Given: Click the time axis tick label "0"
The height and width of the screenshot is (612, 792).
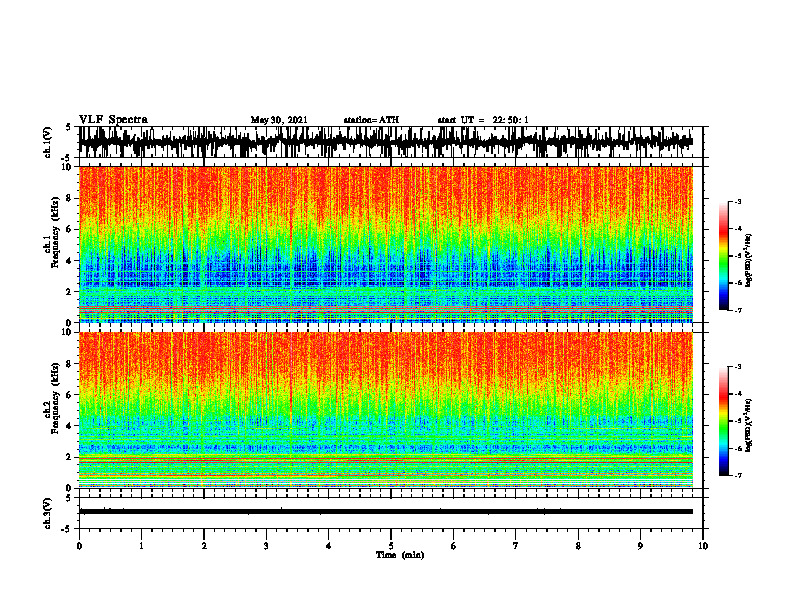Looking at the screenshot, I should [x=79, y=546].
